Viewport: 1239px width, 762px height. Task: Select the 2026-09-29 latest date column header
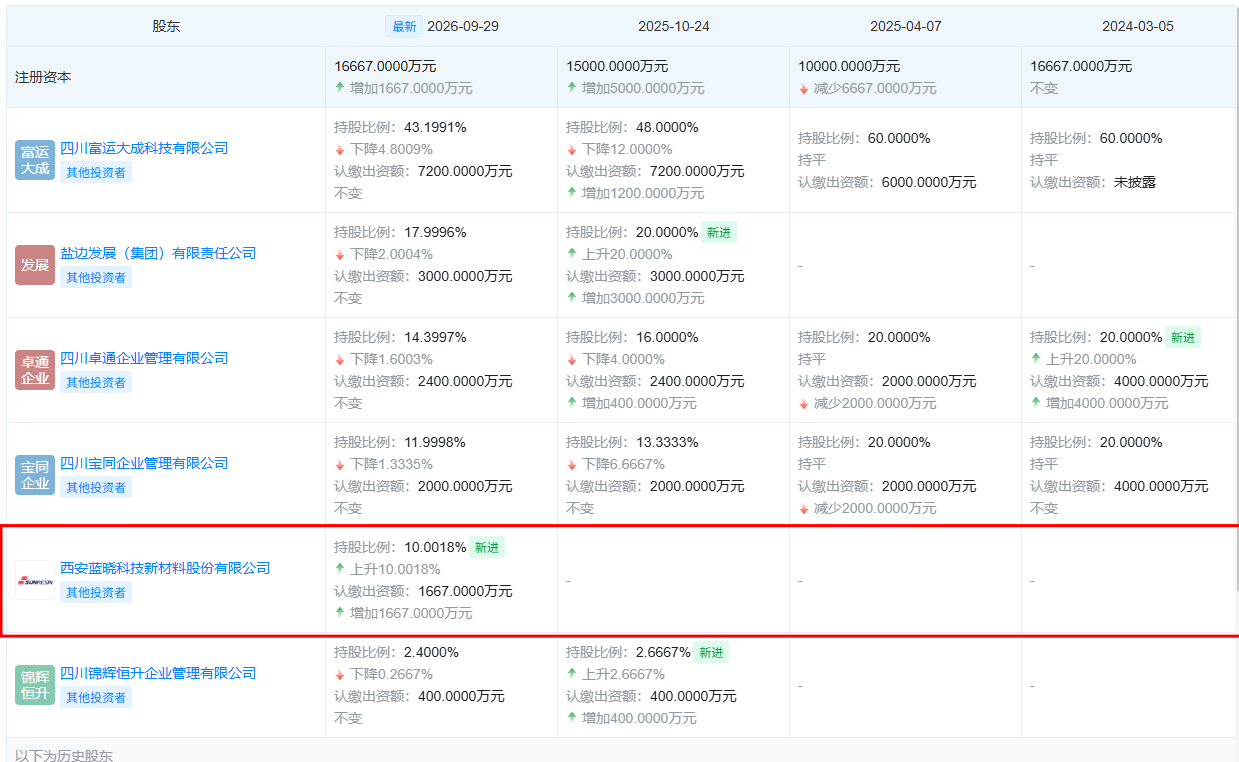(x=462, y=26)
